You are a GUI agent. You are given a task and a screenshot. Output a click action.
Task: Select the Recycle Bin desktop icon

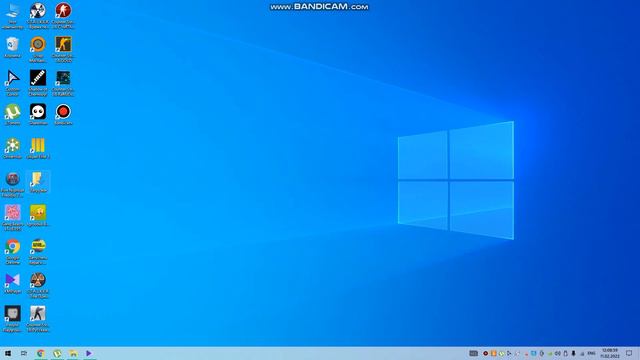tap(13, 47)
